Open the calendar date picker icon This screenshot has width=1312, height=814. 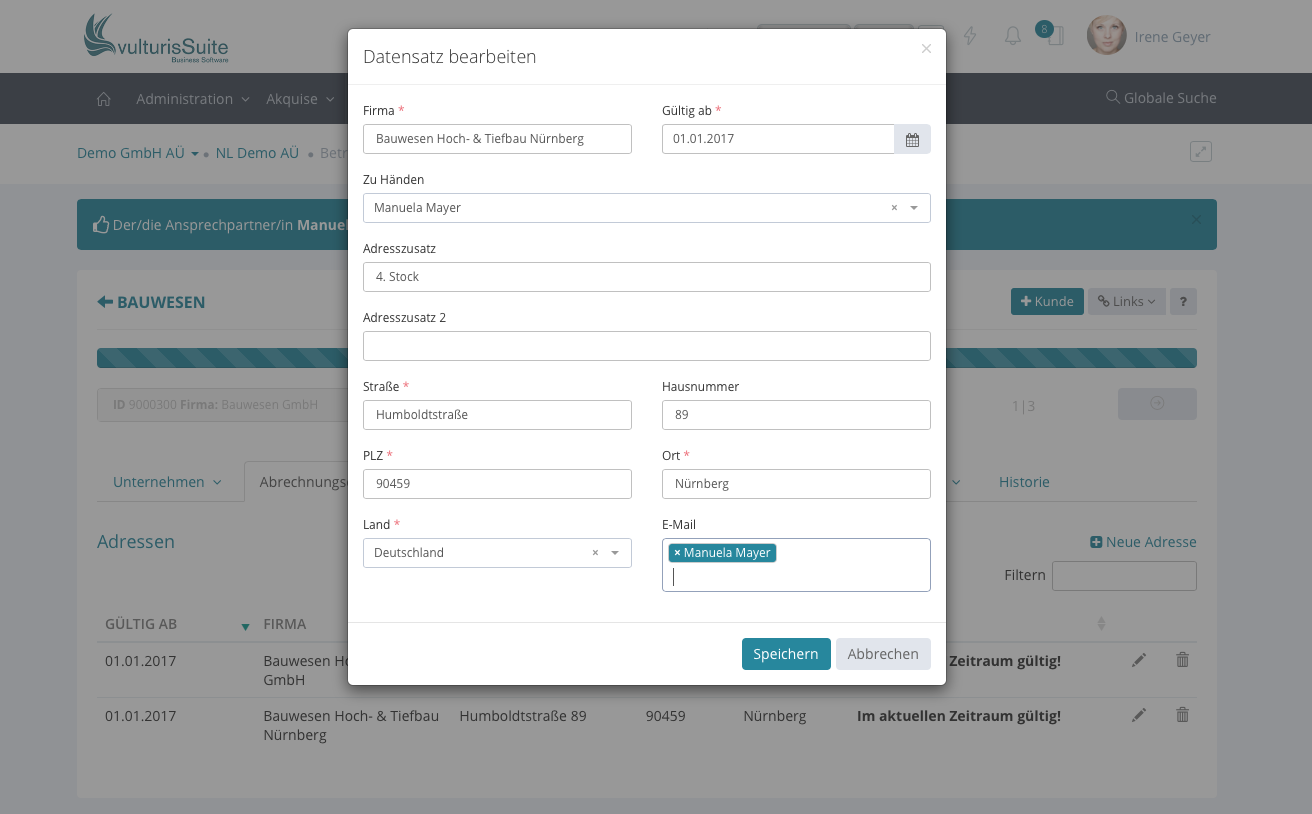click(912, 139)
